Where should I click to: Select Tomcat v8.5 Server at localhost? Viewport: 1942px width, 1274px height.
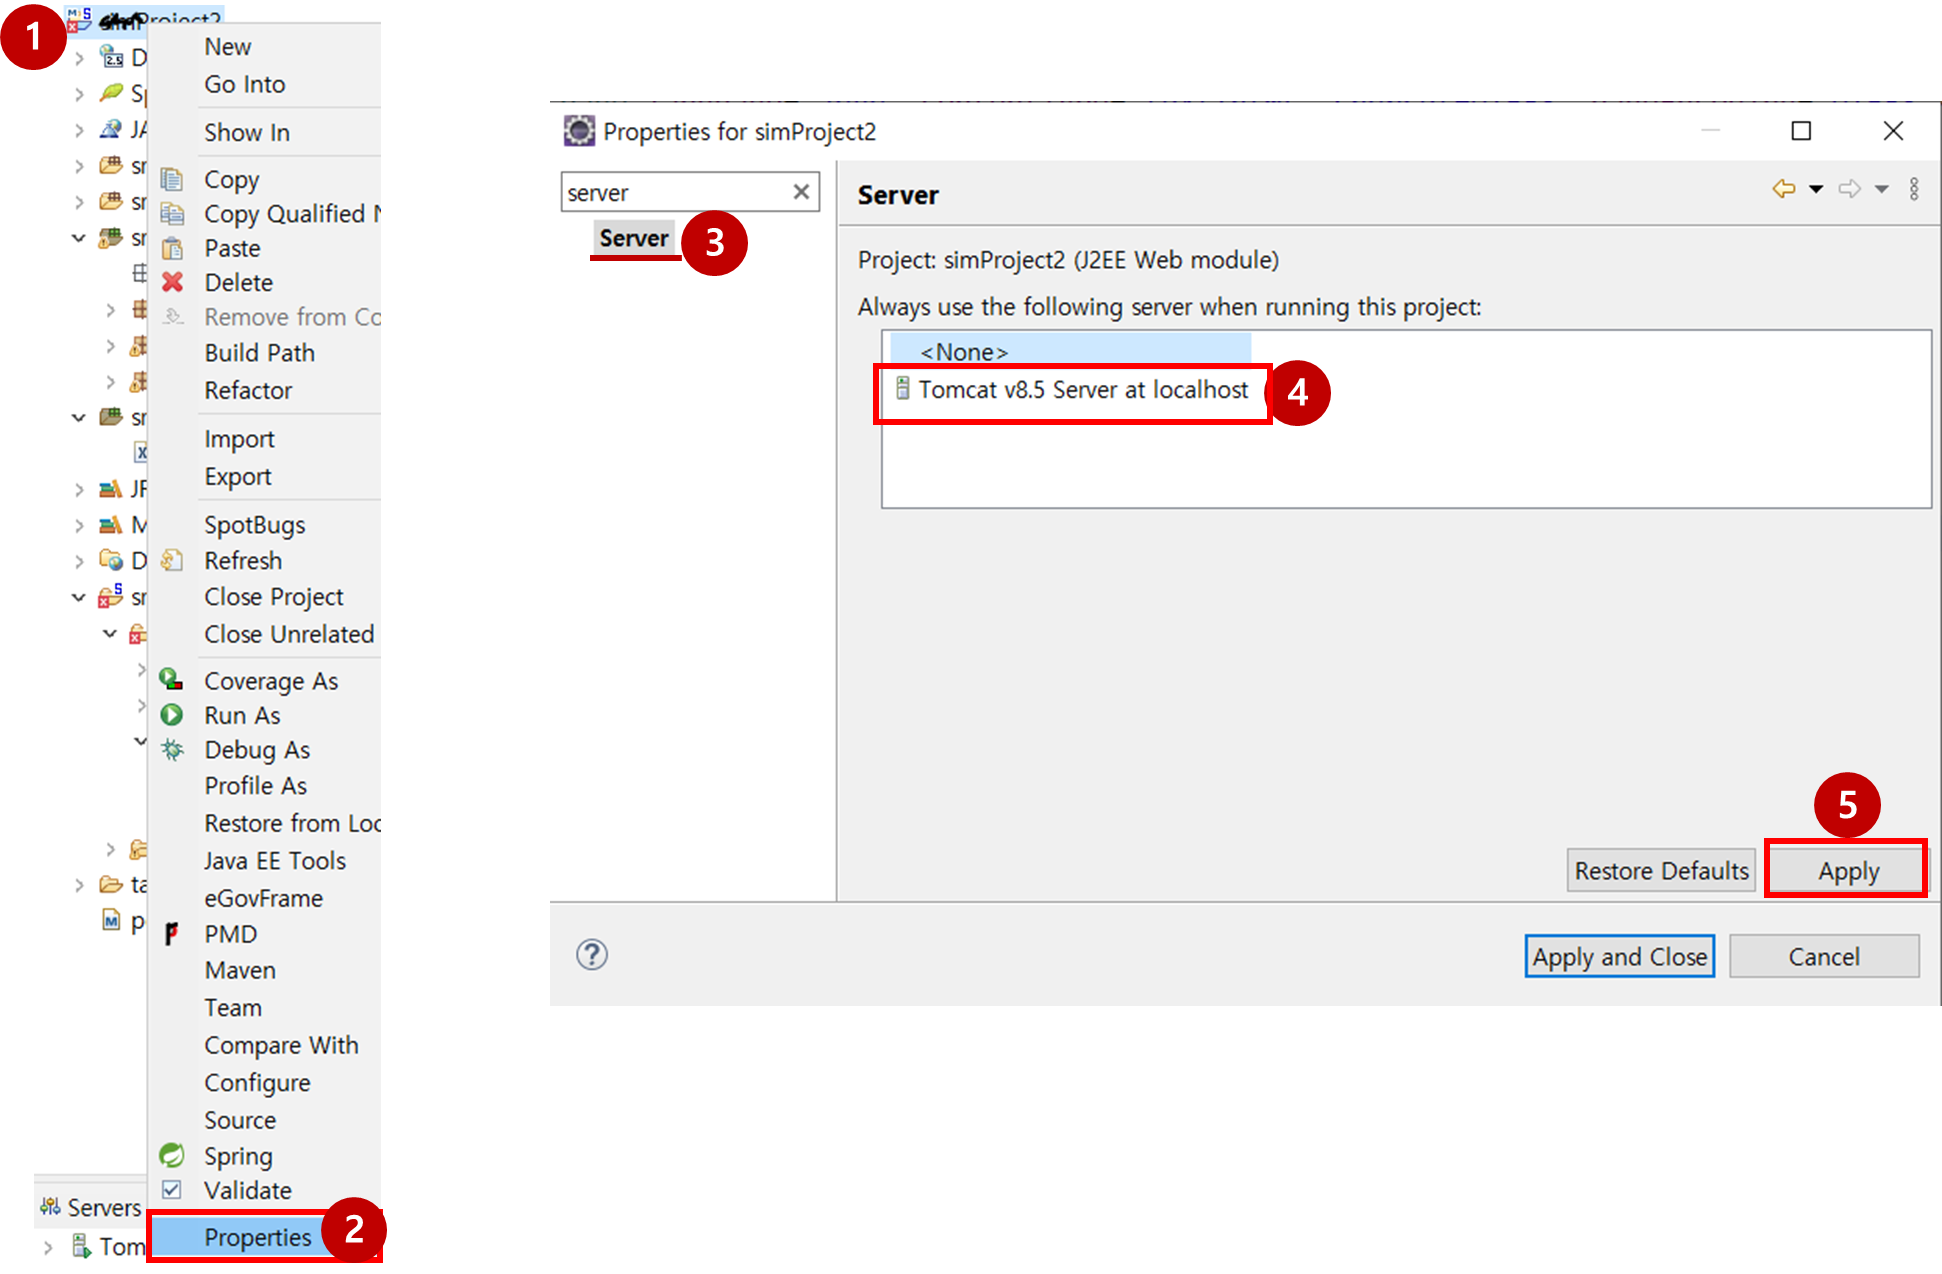click(1082, 390)
